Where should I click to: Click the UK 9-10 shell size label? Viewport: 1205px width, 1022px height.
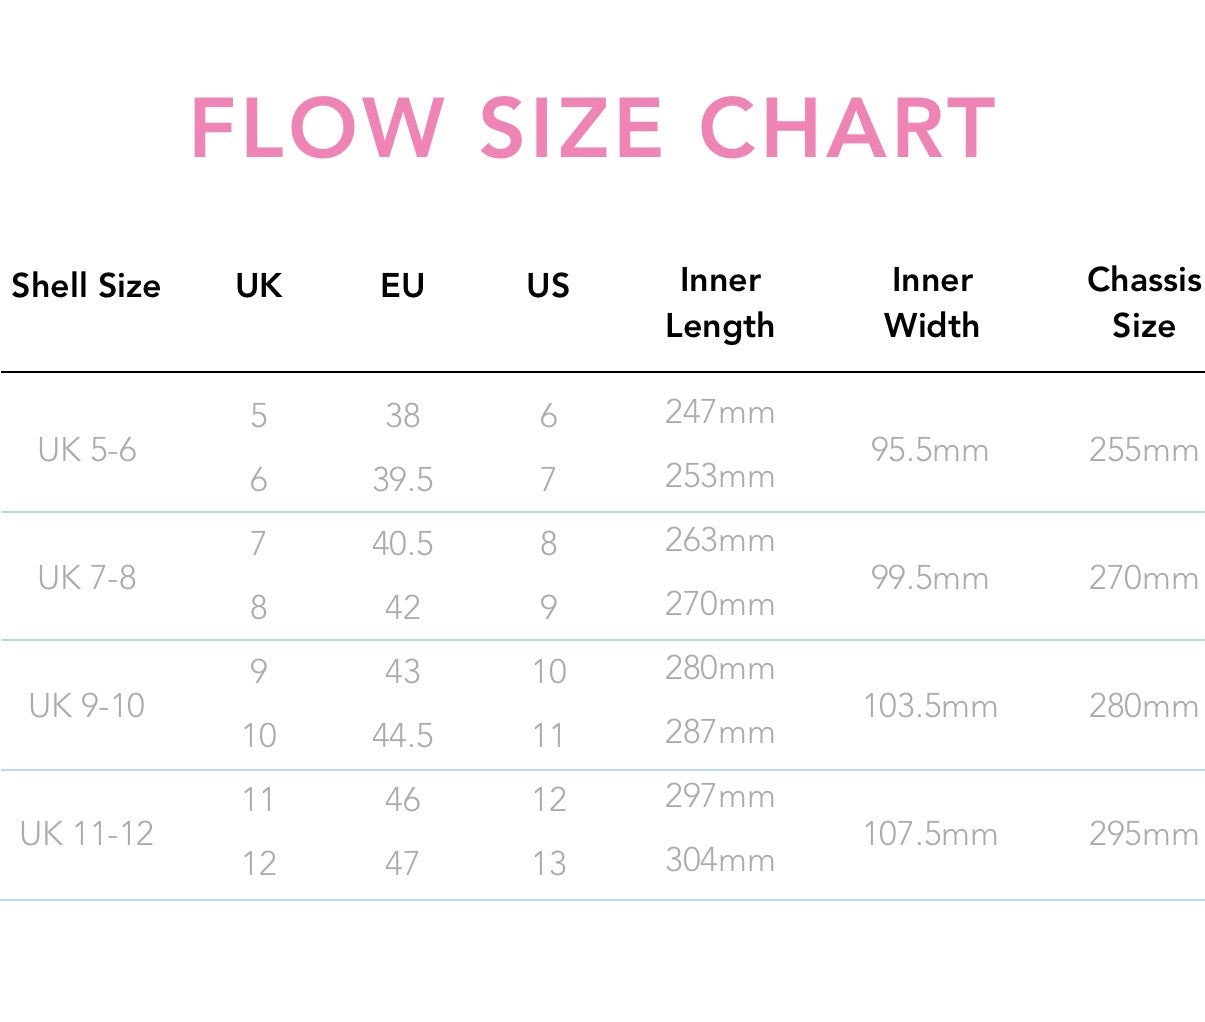tap(87, 706)
